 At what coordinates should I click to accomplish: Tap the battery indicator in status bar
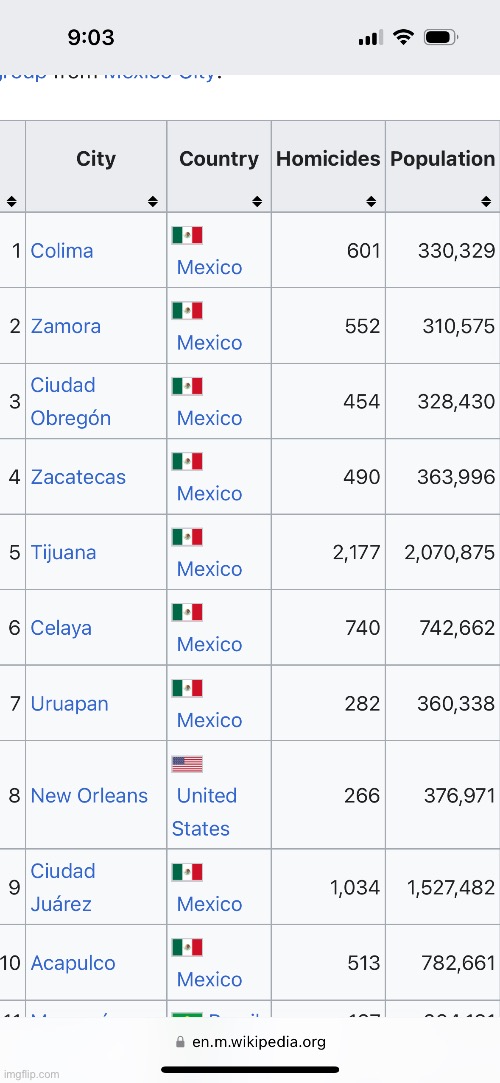point(441,37)
